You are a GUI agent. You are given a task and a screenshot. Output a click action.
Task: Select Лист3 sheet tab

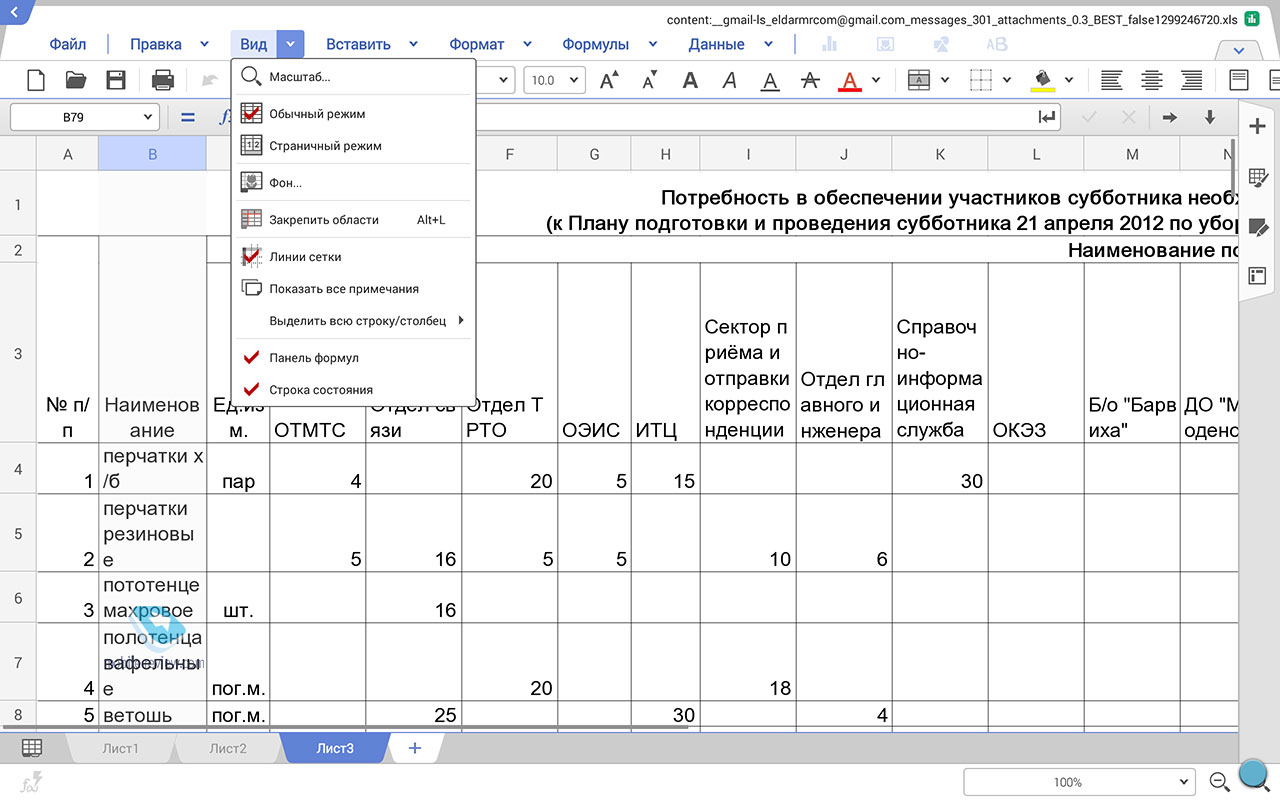(x=335, y=748)
